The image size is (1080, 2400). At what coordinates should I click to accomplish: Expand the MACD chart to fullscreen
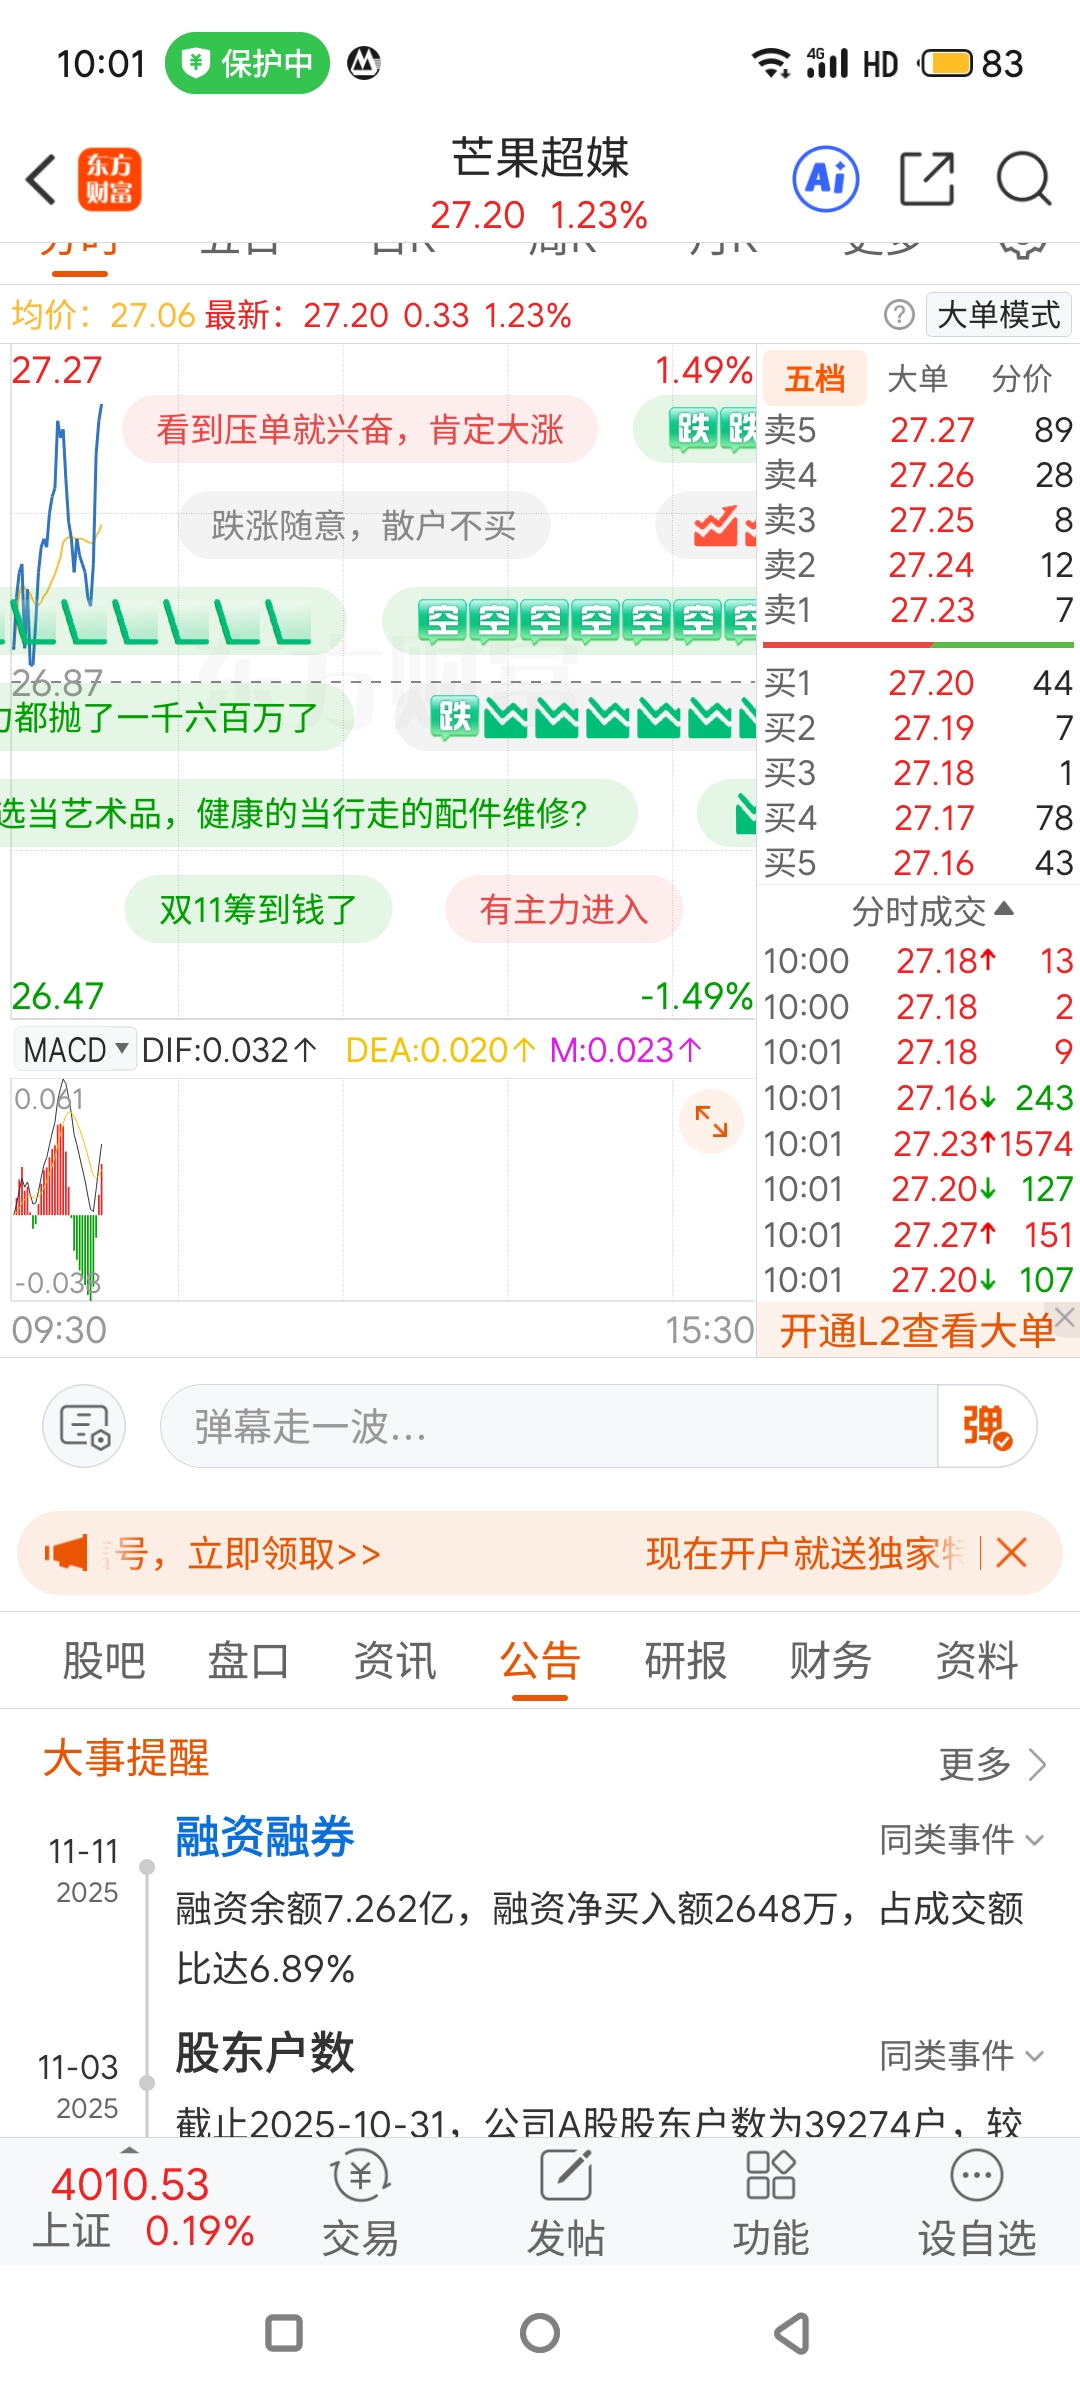click(711, 1121)
